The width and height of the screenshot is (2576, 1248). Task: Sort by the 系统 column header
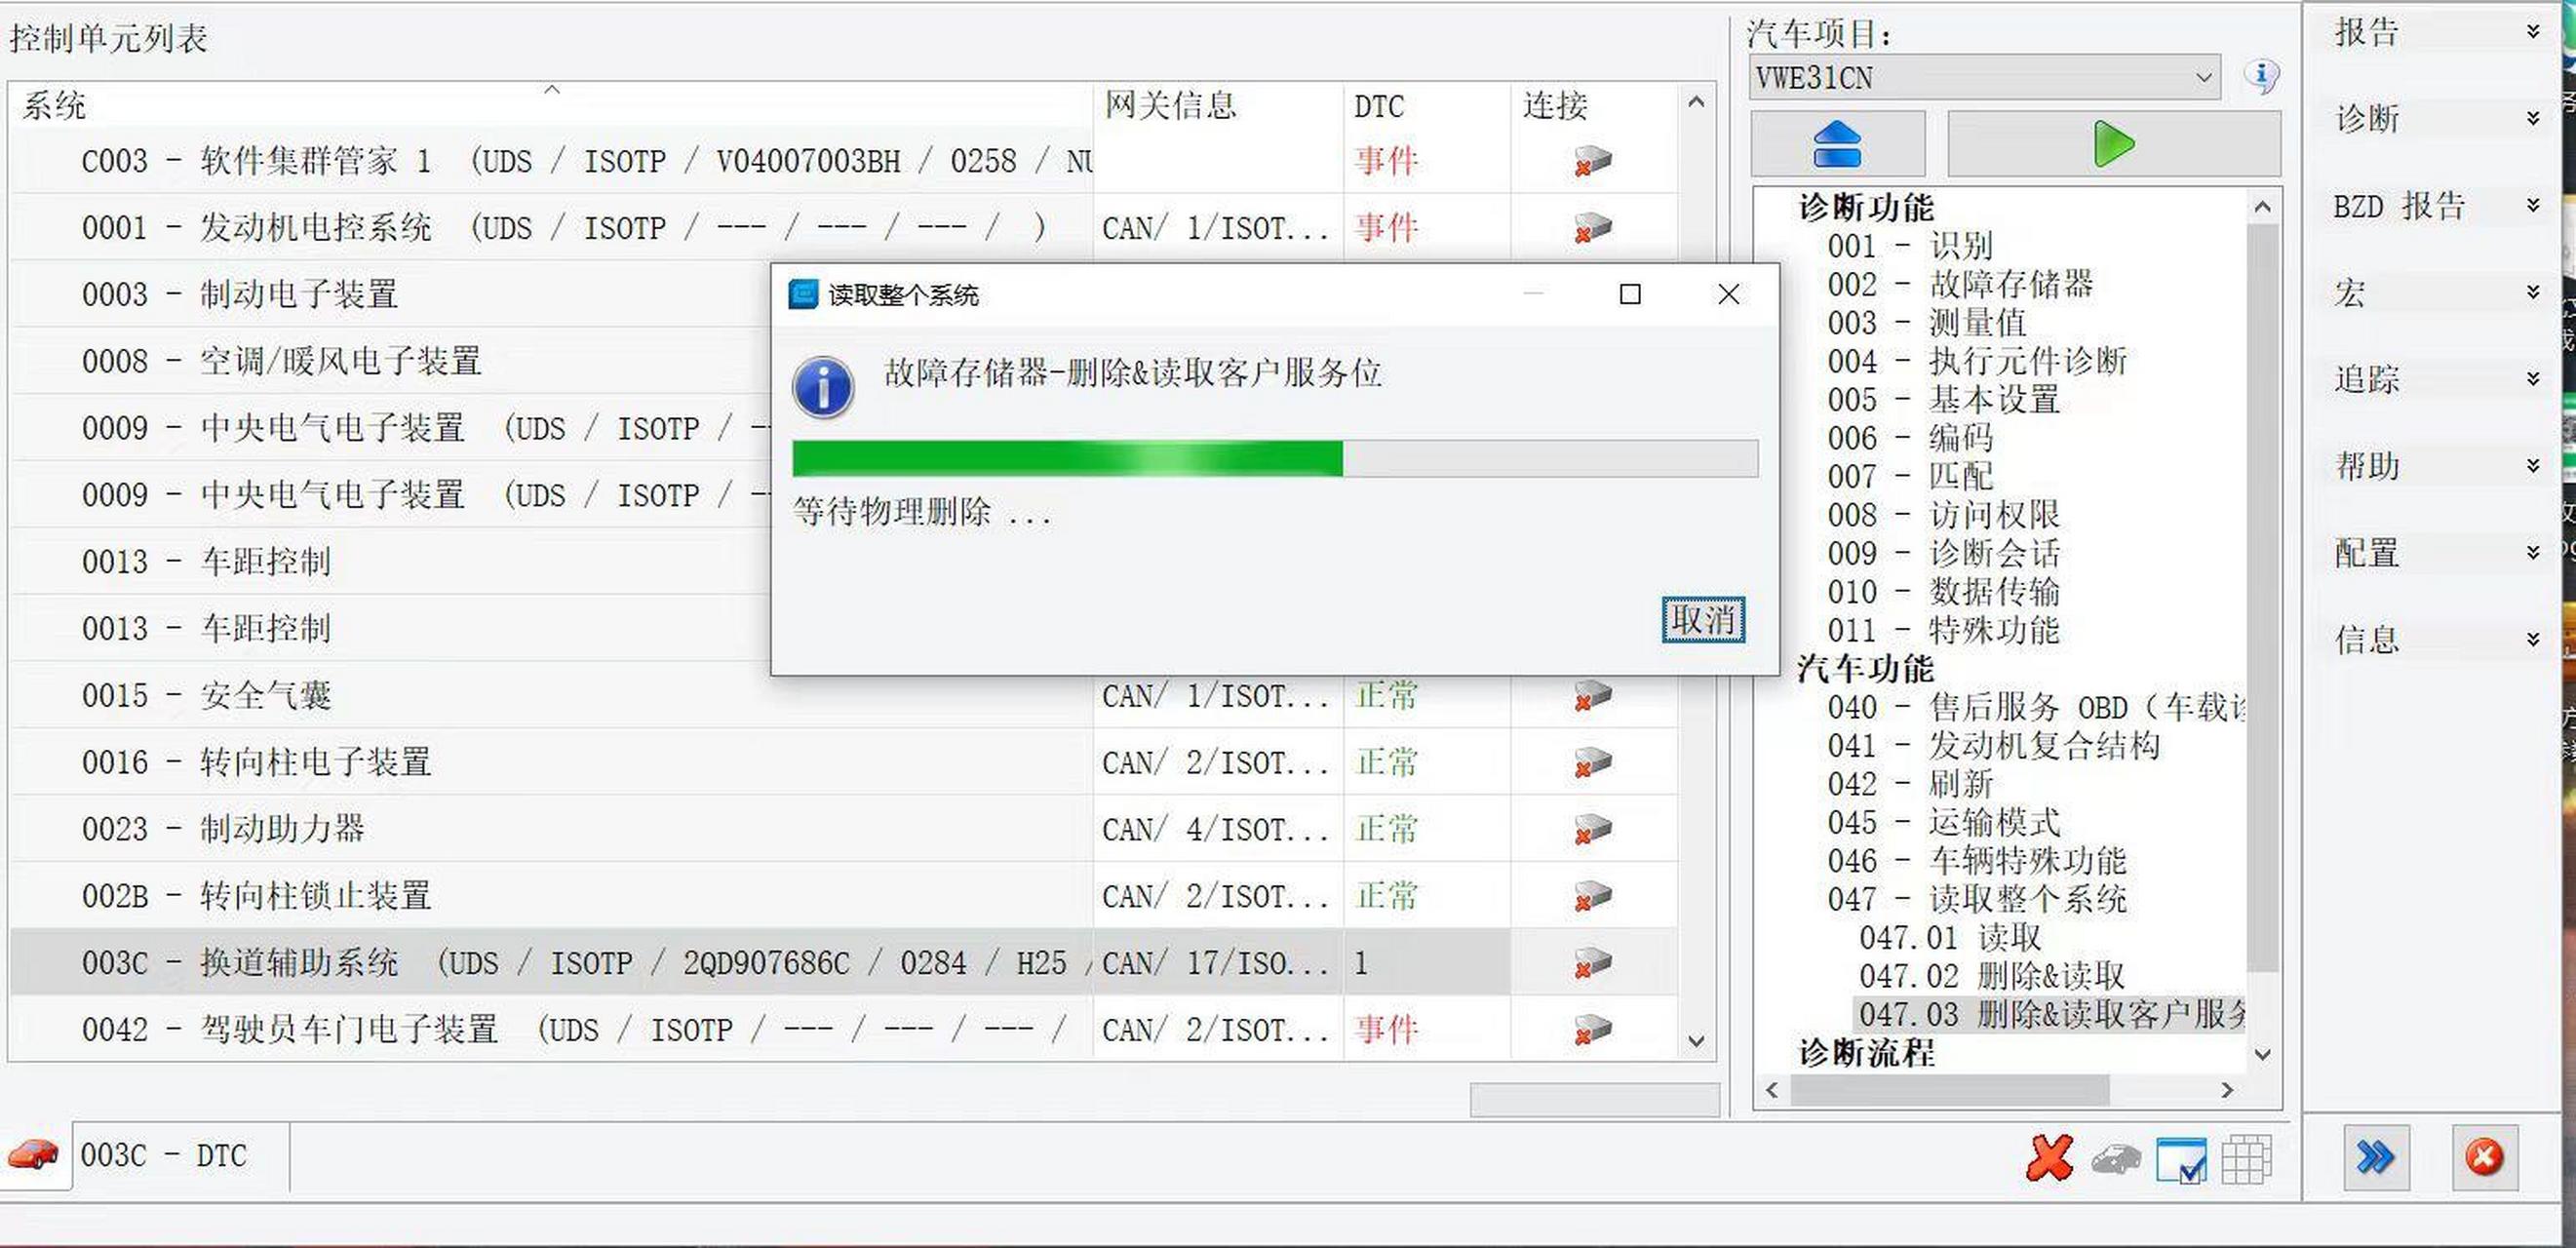click(x=550, y=105)
